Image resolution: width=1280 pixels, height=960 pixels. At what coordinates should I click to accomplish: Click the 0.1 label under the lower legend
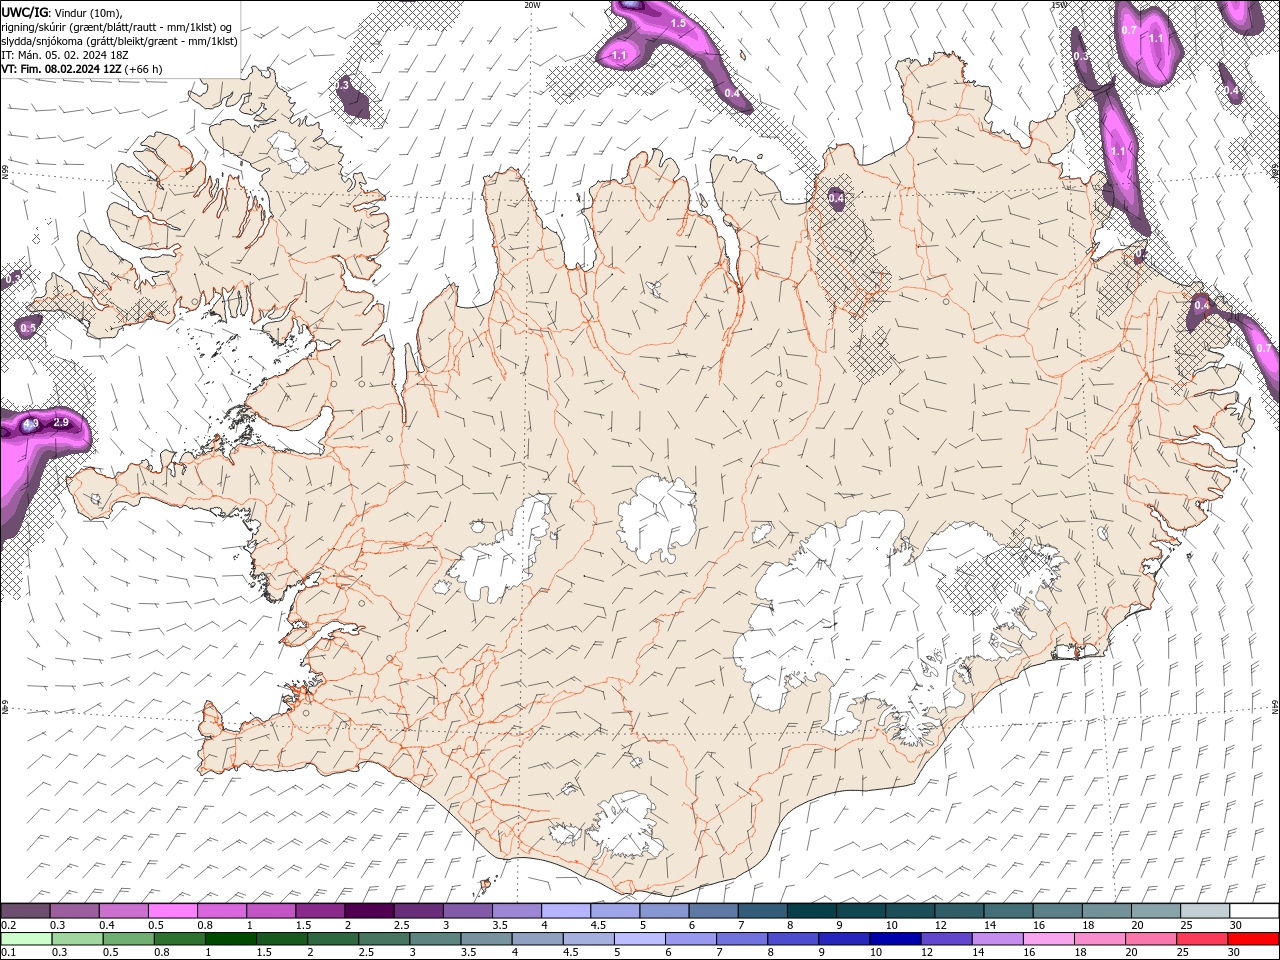click(x=8, y=953)
